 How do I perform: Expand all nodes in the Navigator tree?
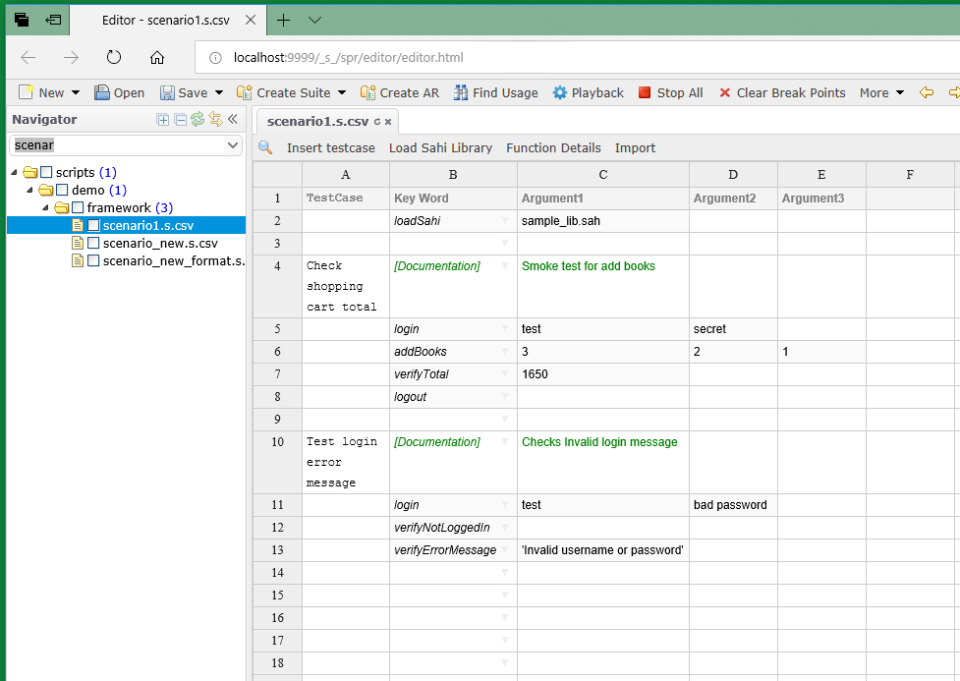[x=162, y=119]
